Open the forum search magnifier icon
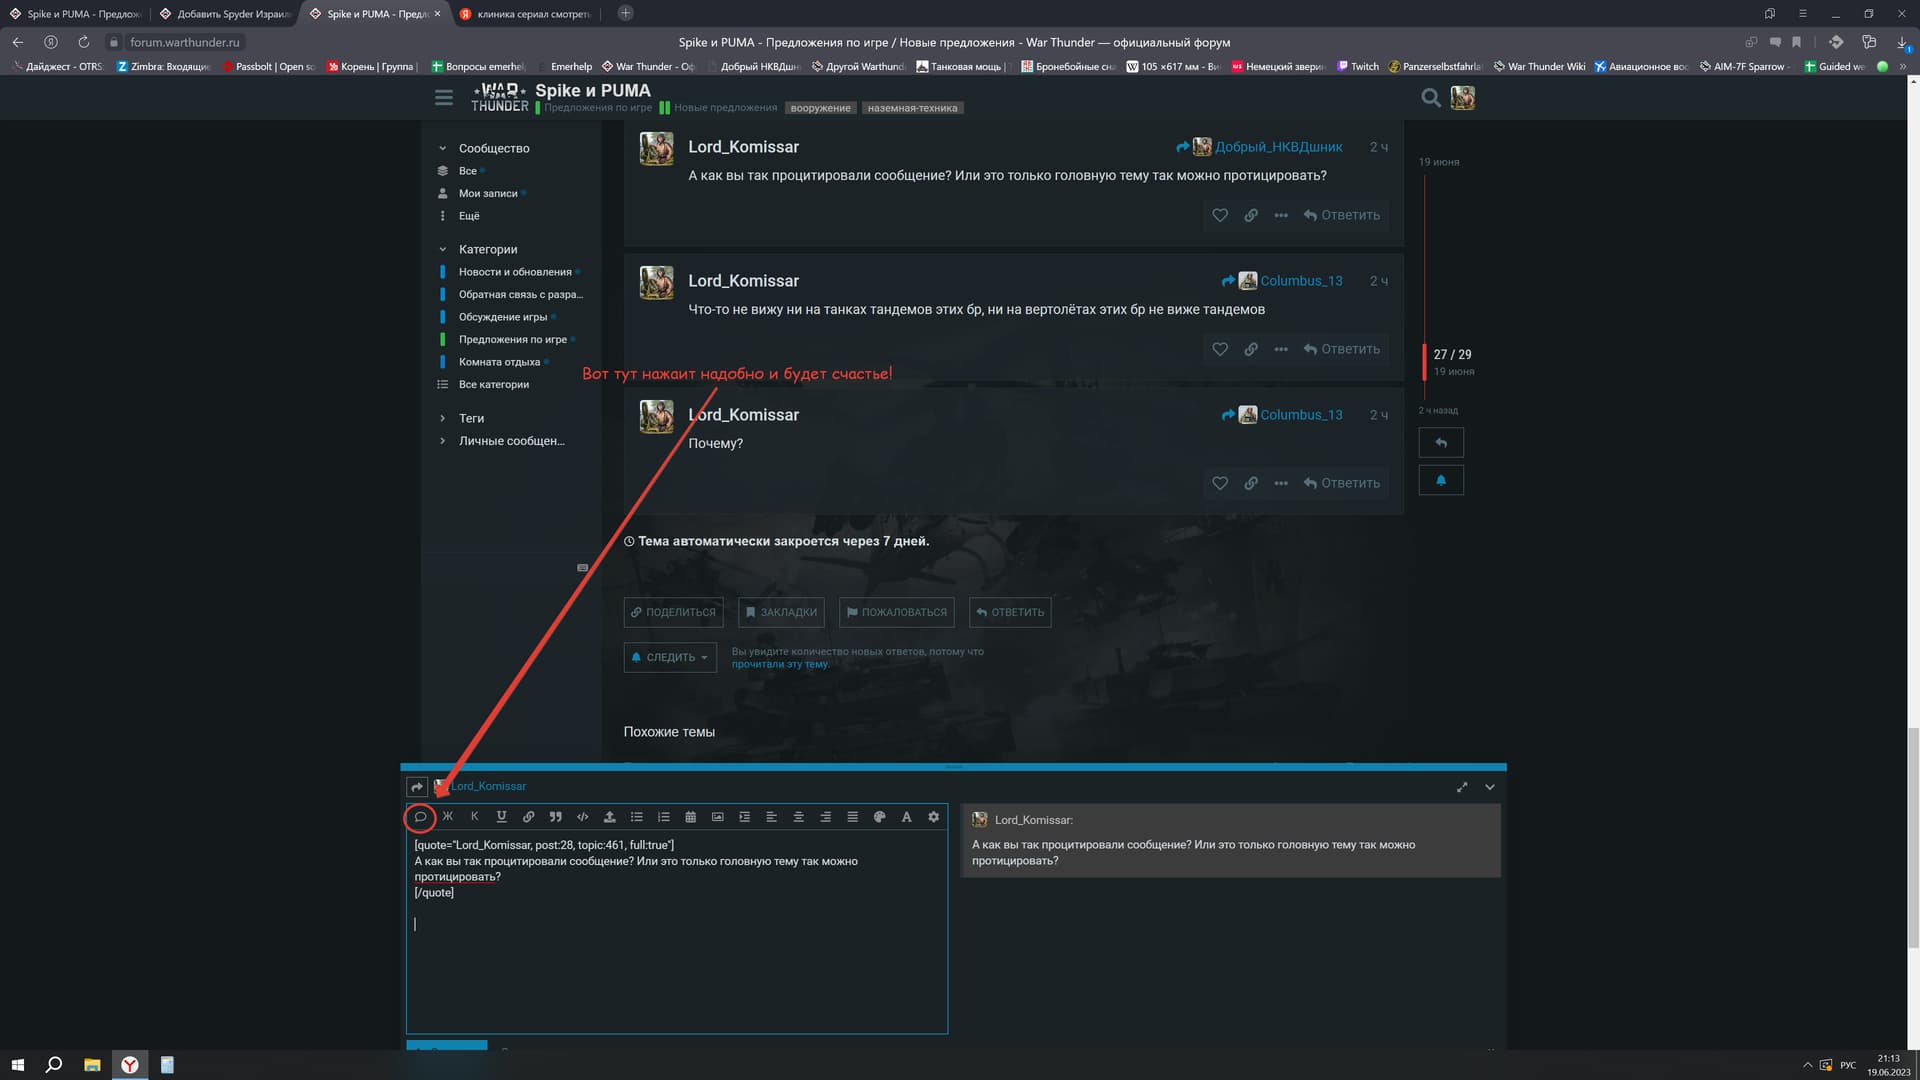Screen dimensions: 1920x1080 click(1431, 97)
